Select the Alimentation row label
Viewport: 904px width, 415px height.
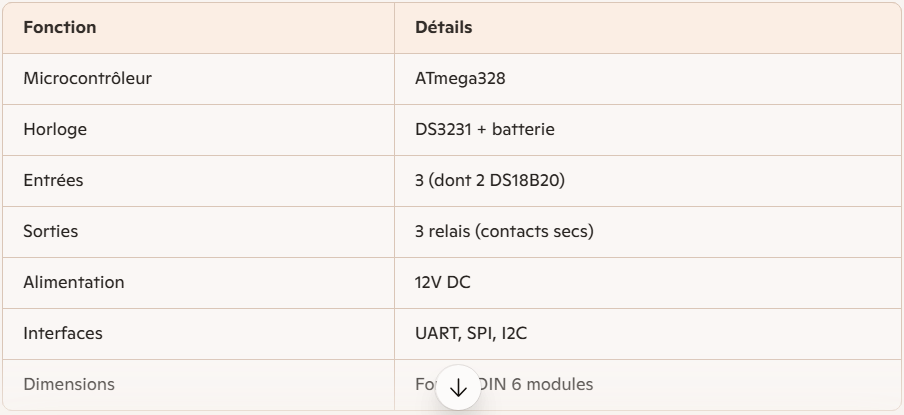pyautogui.click(x=74, y=282)
